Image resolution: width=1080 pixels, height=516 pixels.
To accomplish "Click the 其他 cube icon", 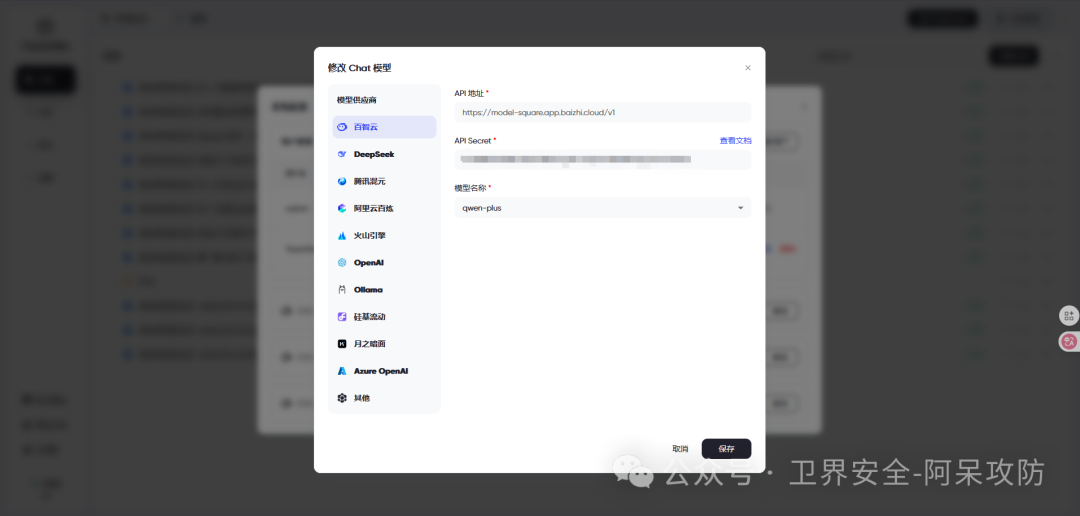I will coord(342,398).
